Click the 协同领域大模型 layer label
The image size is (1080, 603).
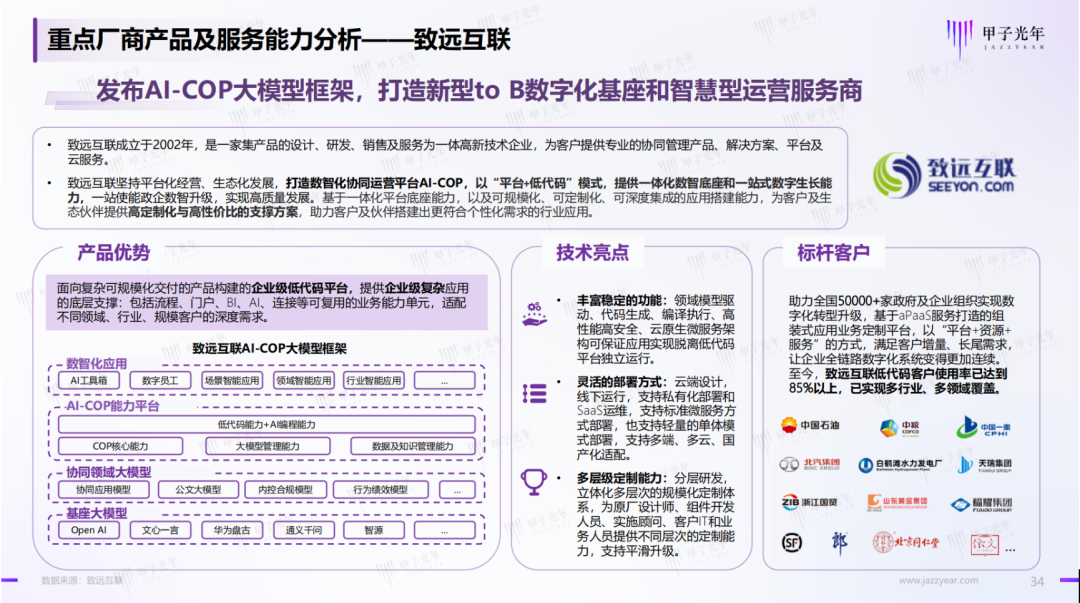[x=109, y=472]
